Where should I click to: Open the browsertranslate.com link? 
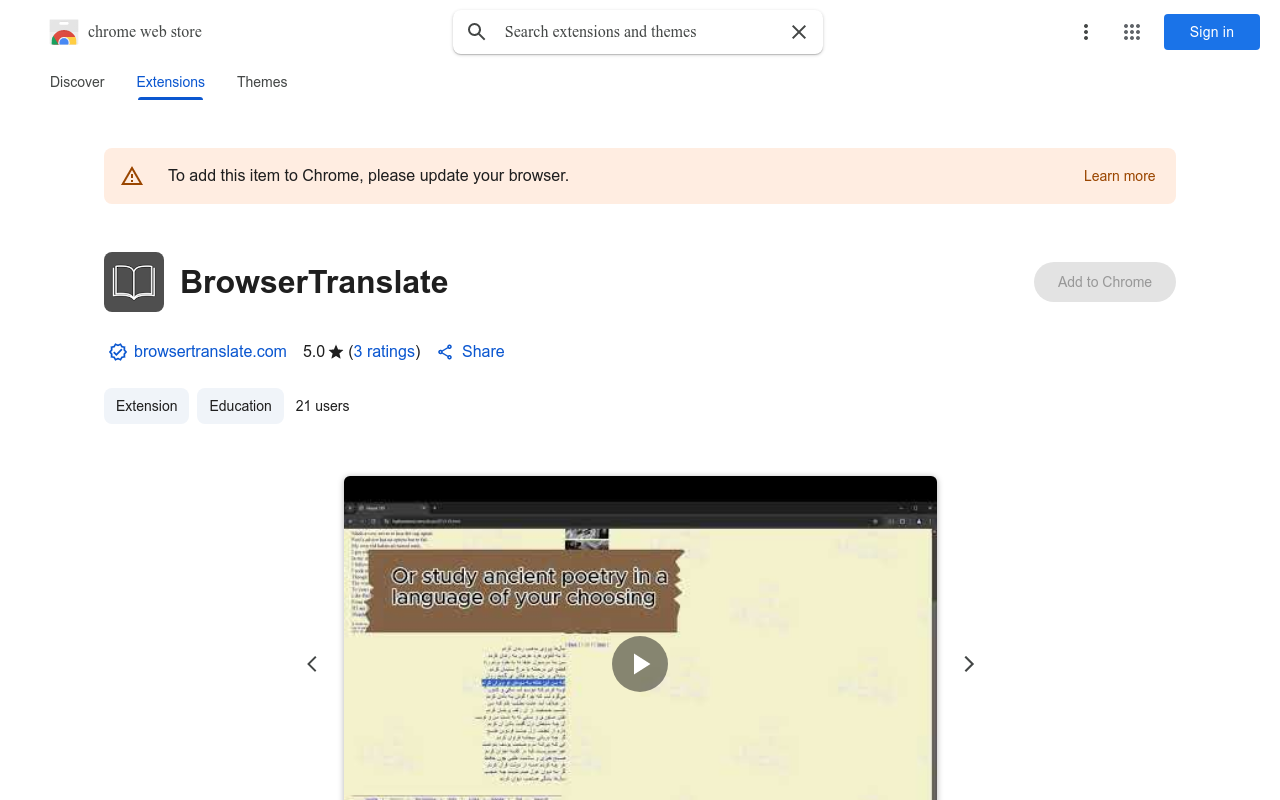(x=210, y=352)
